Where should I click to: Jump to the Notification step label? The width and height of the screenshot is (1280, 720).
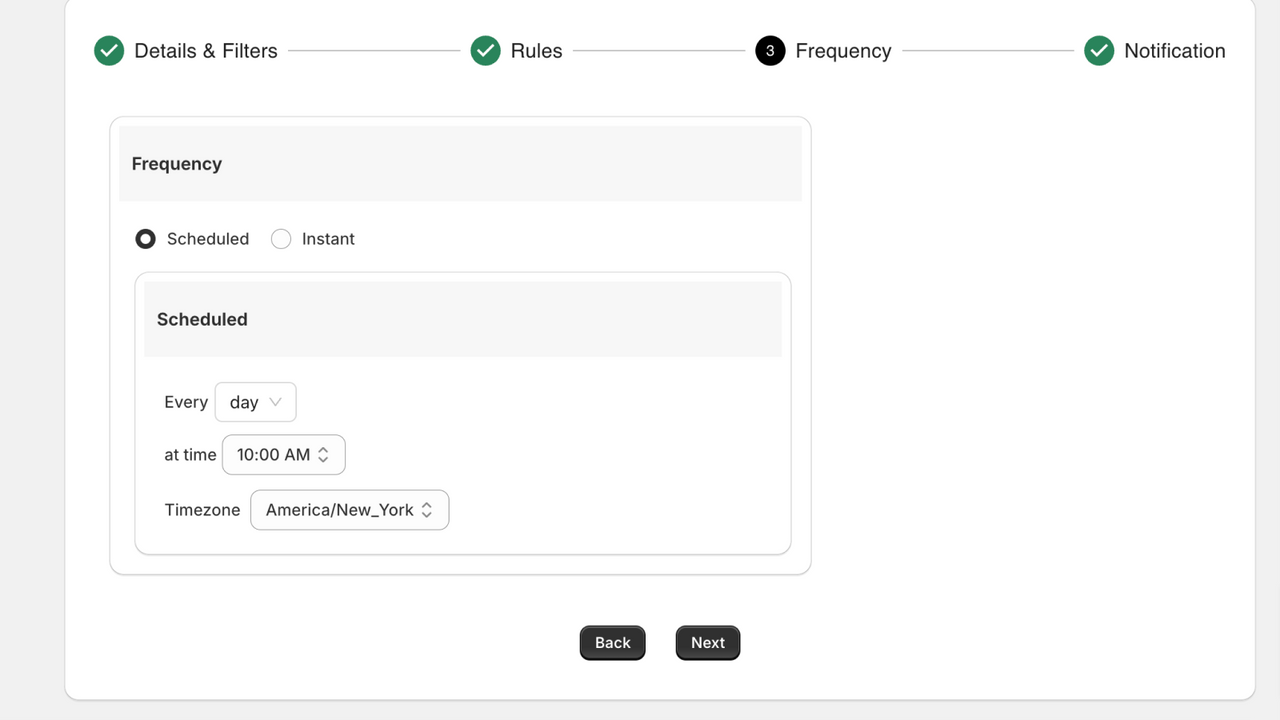1175,51
